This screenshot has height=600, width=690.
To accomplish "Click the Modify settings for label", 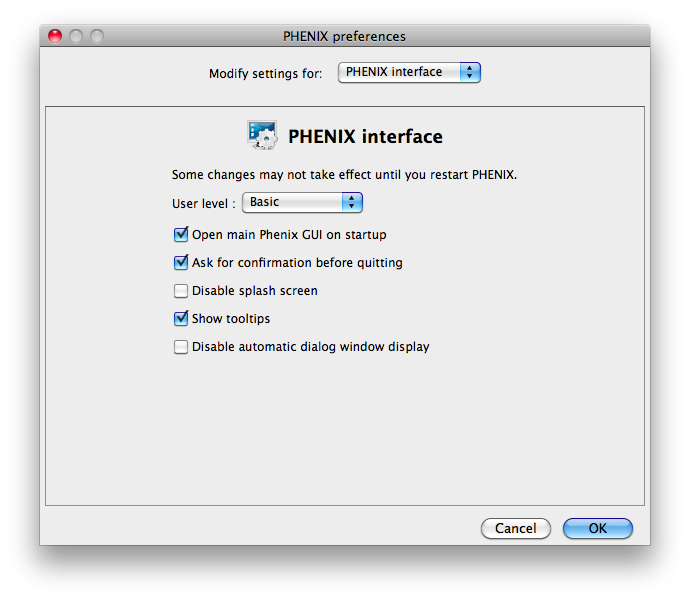I will point(265,74).
